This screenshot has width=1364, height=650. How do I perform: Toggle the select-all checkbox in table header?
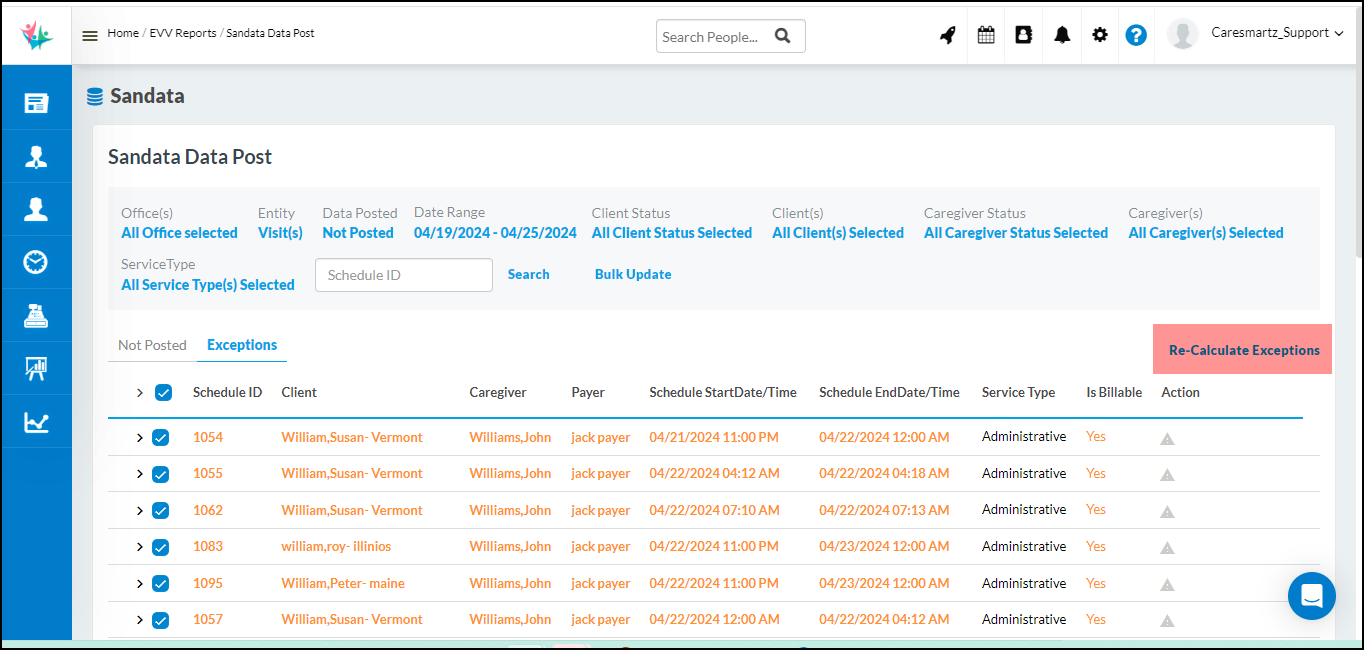164,393
